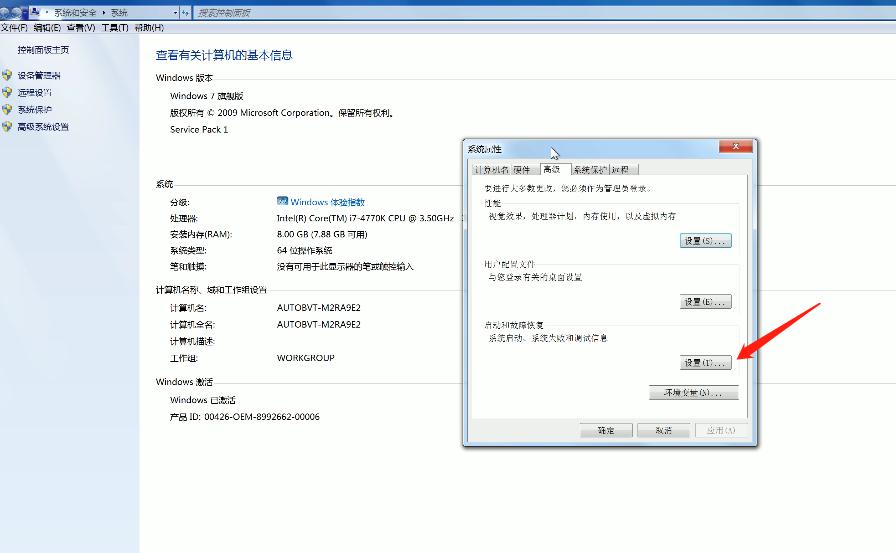Click the Intel(R) Core(TM) i7-4770K processor text
The height and width of the screenshot is (553, 896).
coord(365,218)
